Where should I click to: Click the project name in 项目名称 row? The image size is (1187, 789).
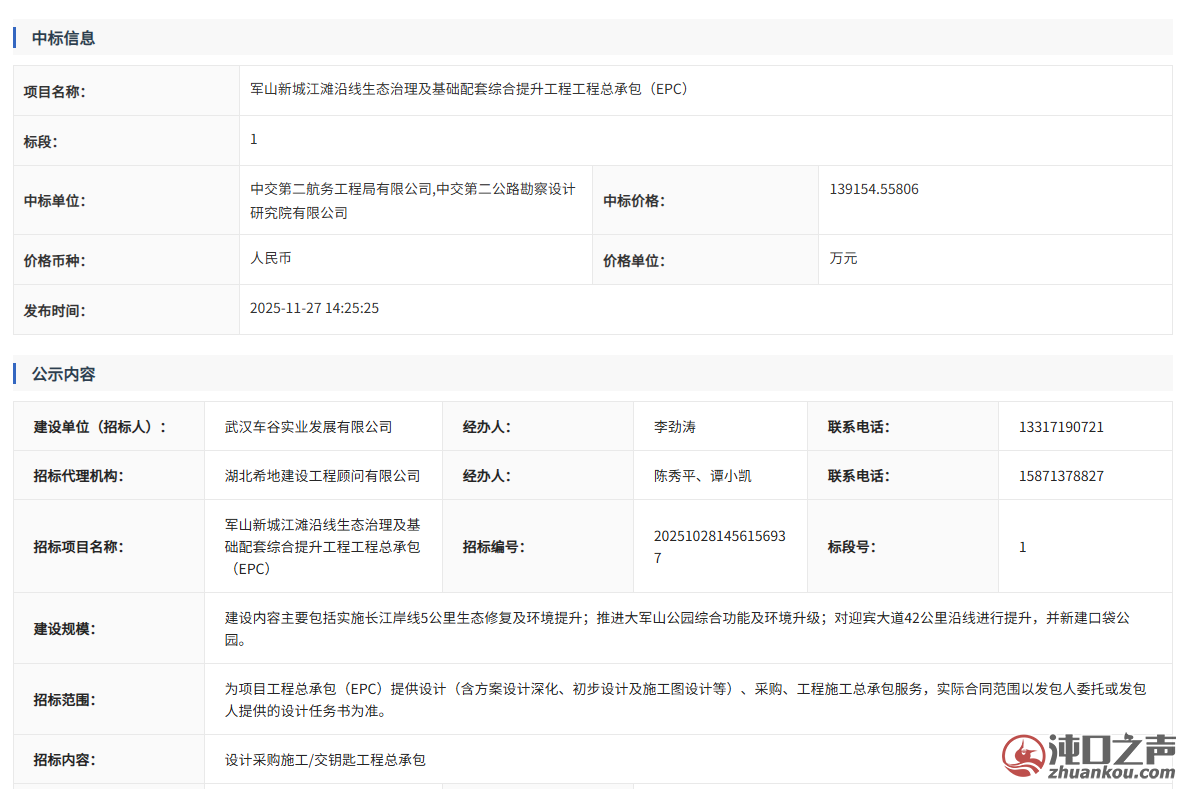(x=469, y=89)
